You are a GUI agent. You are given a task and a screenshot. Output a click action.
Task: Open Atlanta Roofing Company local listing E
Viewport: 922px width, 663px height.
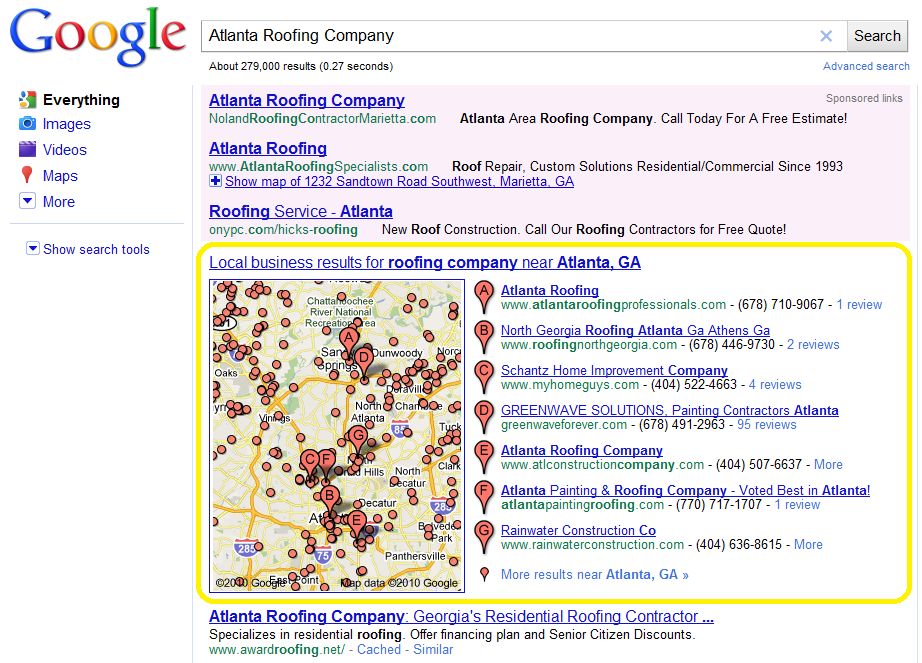(x=582, y=450)
